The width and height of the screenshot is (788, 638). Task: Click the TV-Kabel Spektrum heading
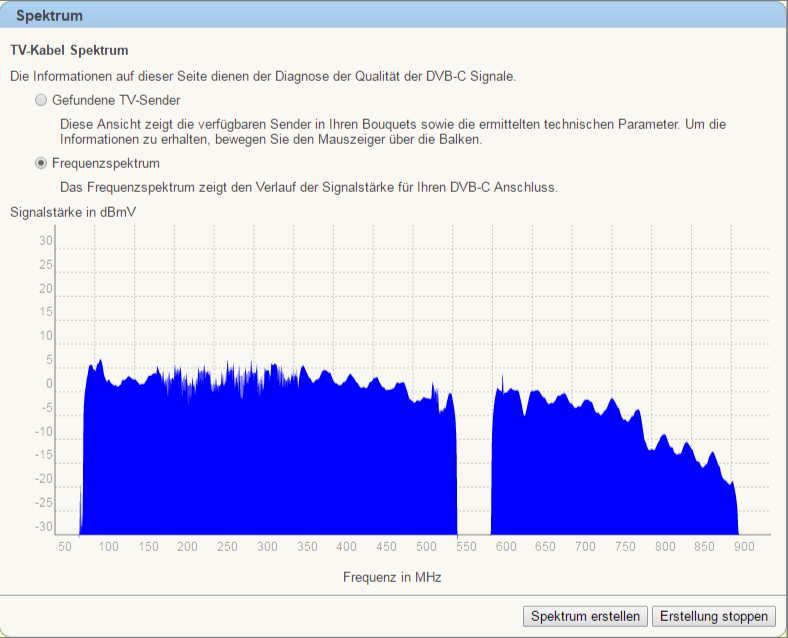pos(69,49)
